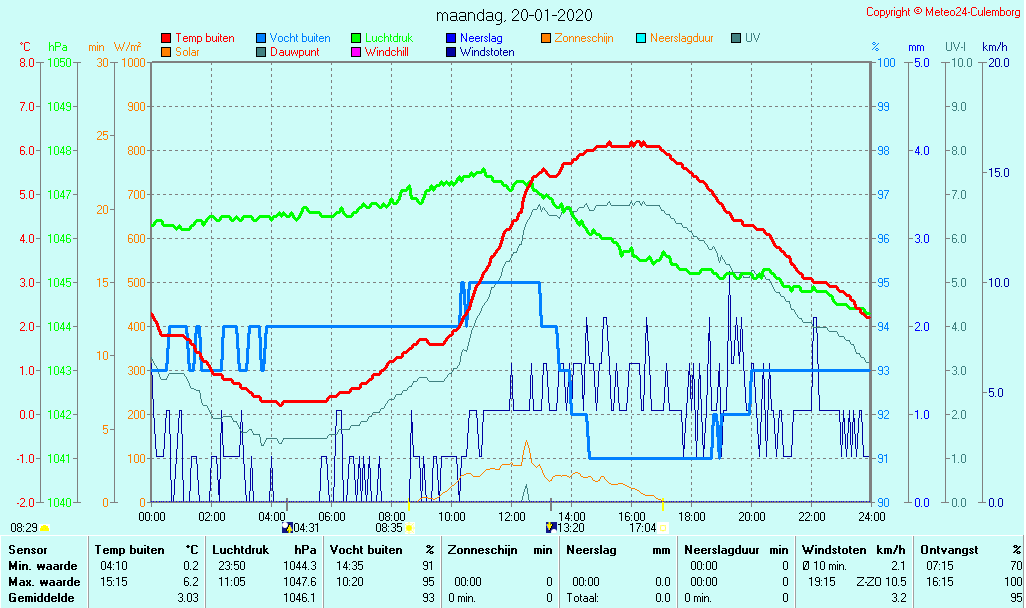Click the sunset icon next to 17:04

click(x=663, y=528)
